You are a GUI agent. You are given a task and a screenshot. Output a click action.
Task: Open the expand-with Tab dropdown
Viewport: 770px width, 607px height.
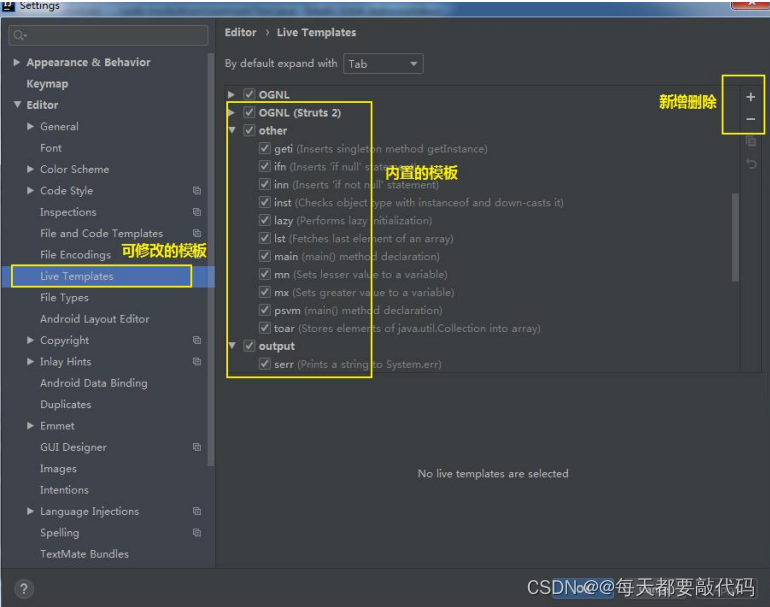click(x=383, y=64)
